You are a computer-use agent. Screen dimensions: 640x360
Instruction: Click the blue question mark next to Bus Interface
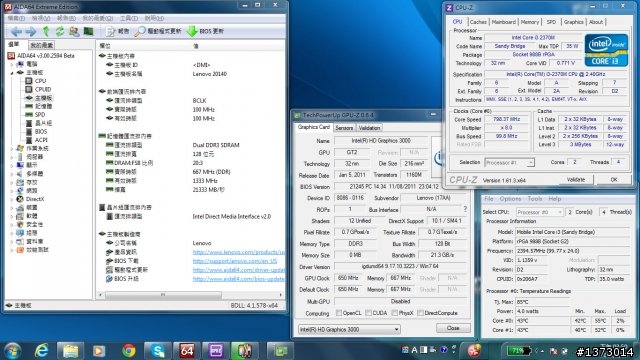[465, 209]
